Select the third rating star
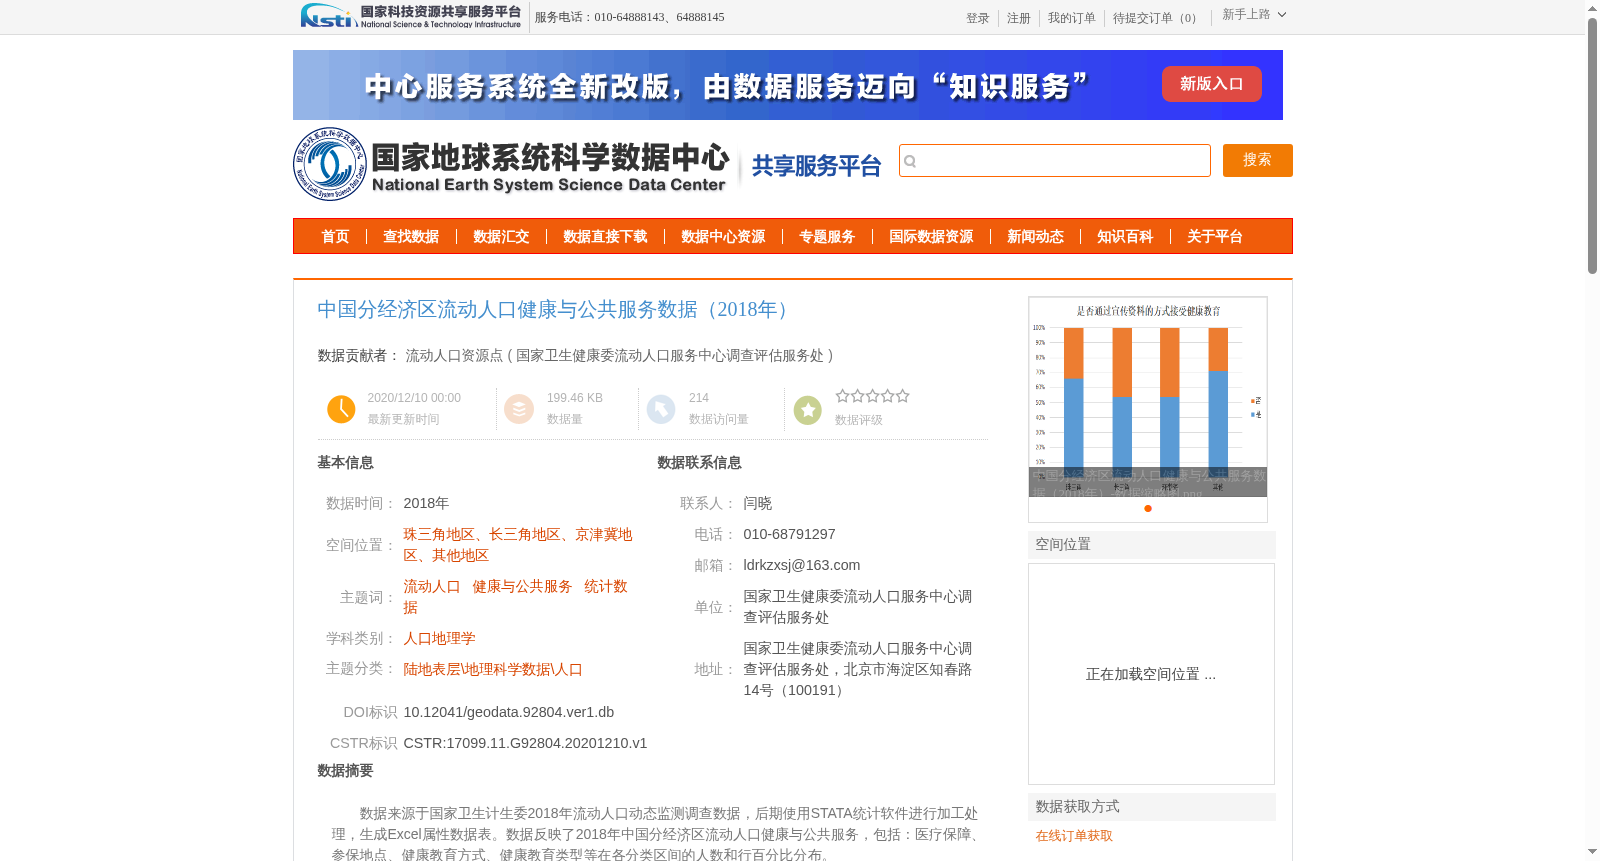The image size is (1600, 861). click(x=873, y=396)
